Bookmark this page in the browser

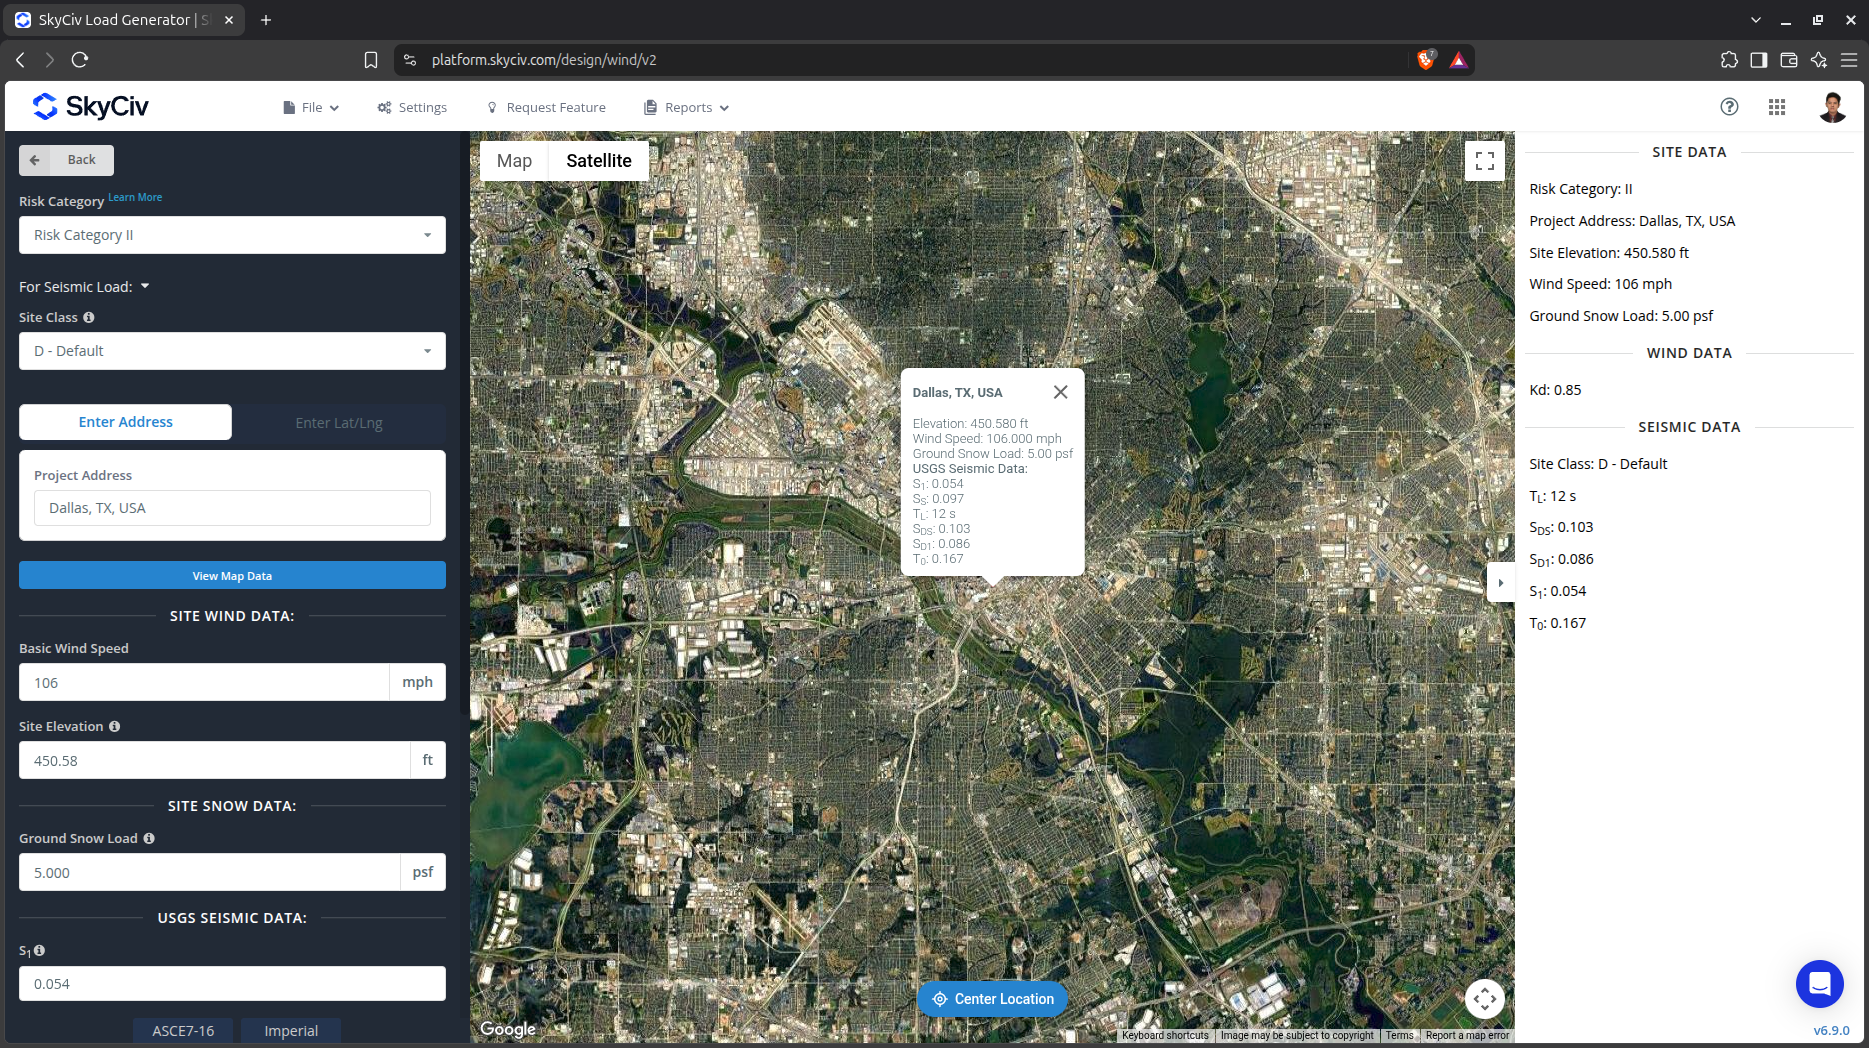tap(371, 60)
